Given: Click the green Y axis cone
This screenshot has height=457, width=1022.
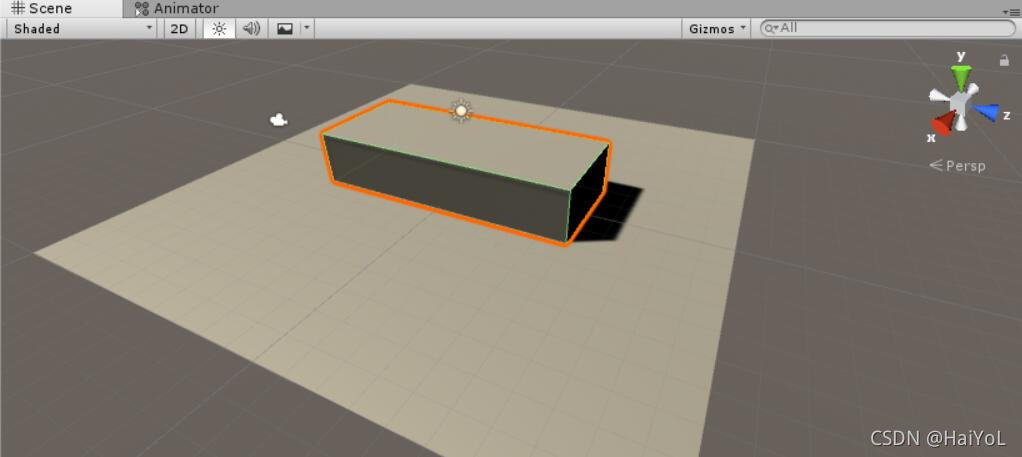Looking at the screenshot, I should [961, 77].
